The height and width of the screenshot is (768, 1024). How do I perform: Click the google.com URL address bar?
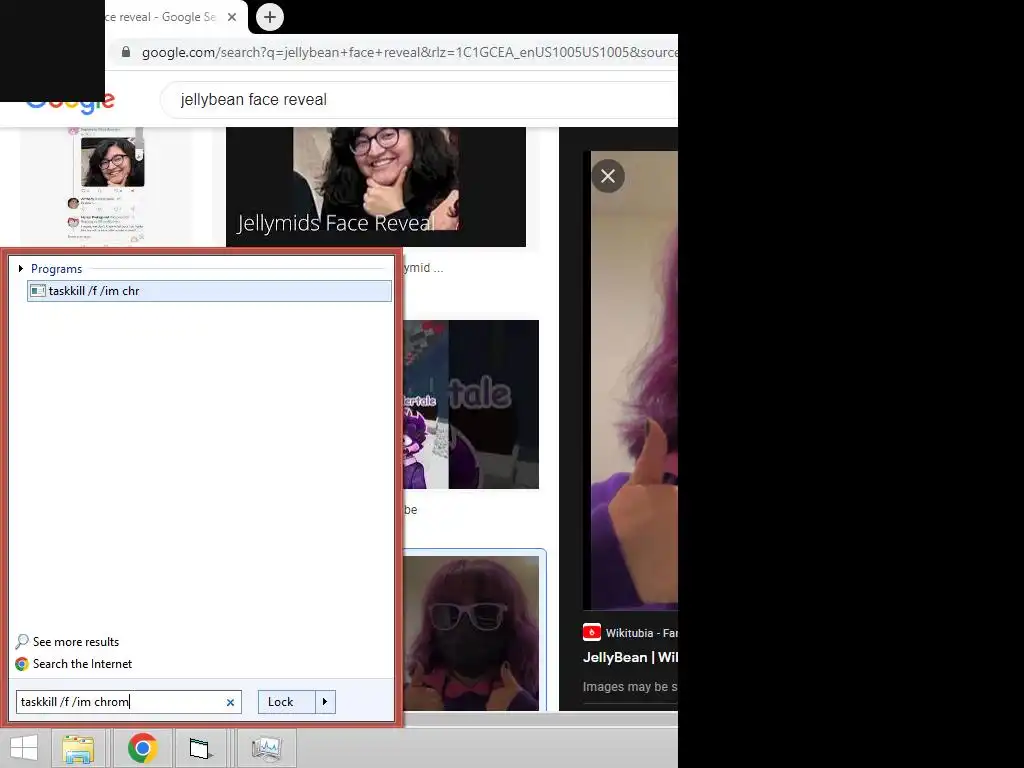pos(409,52)
